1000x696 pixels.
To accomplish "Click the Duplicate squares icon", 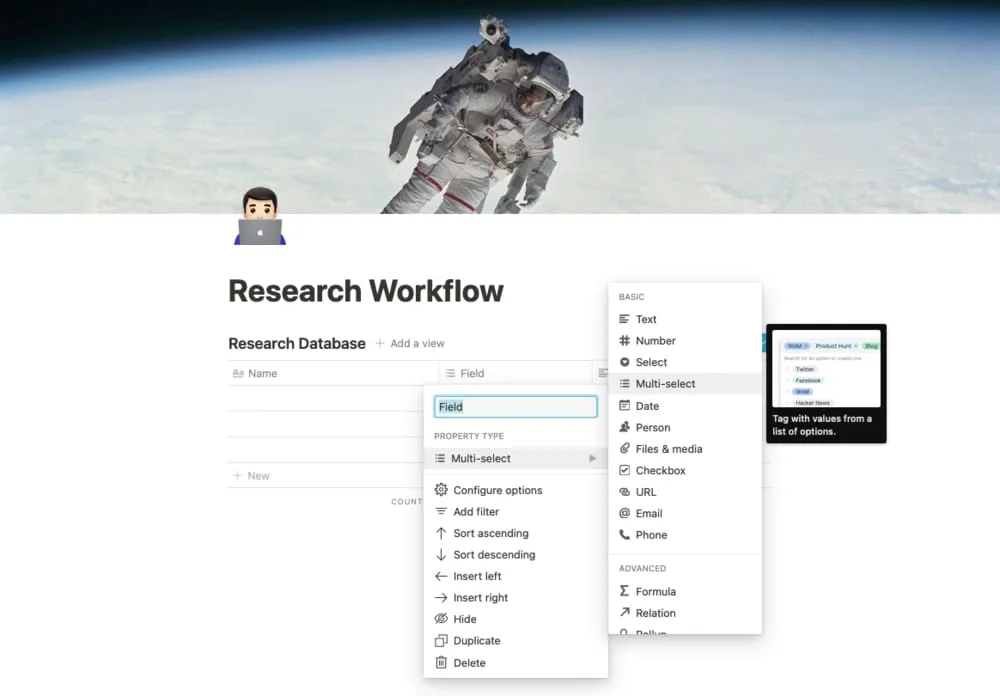I will click(x=441, y=640).
